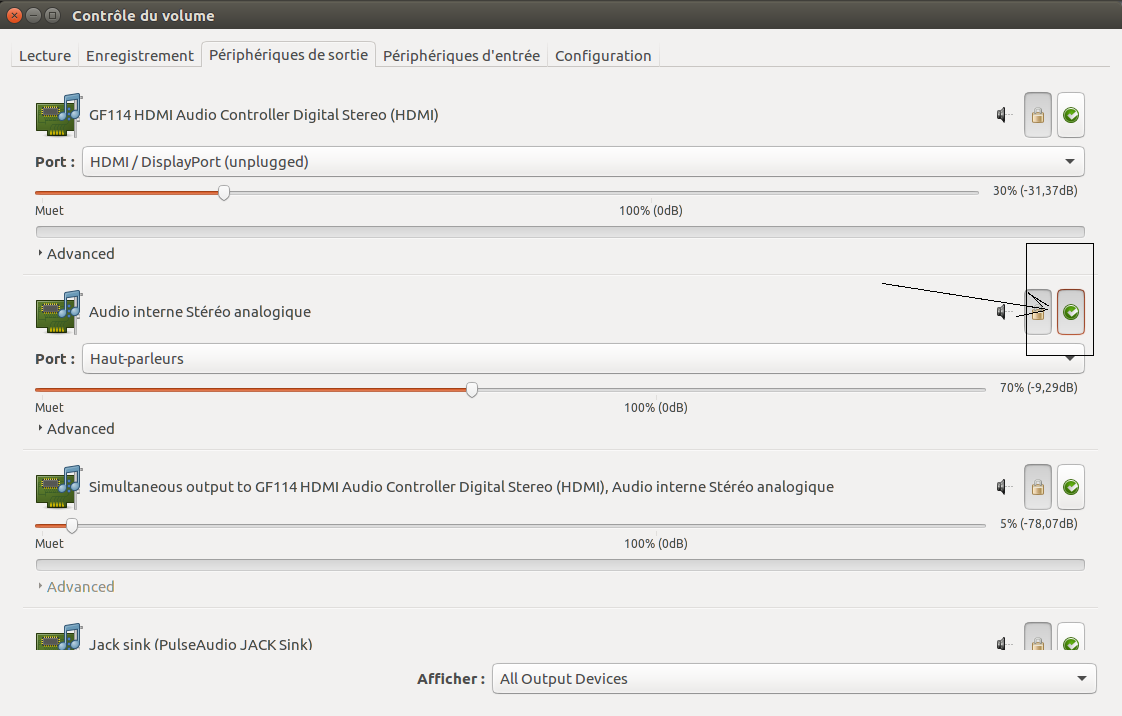Mute the Audio interne Stéréo analogique output
The image size is (1122, 716).
point(1003,312)
